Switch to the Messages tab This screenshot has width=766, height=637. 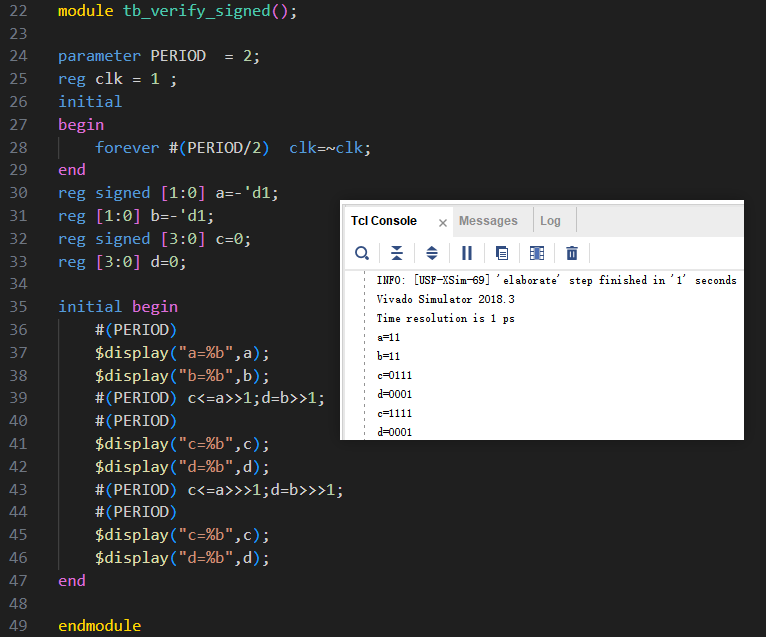488,221
